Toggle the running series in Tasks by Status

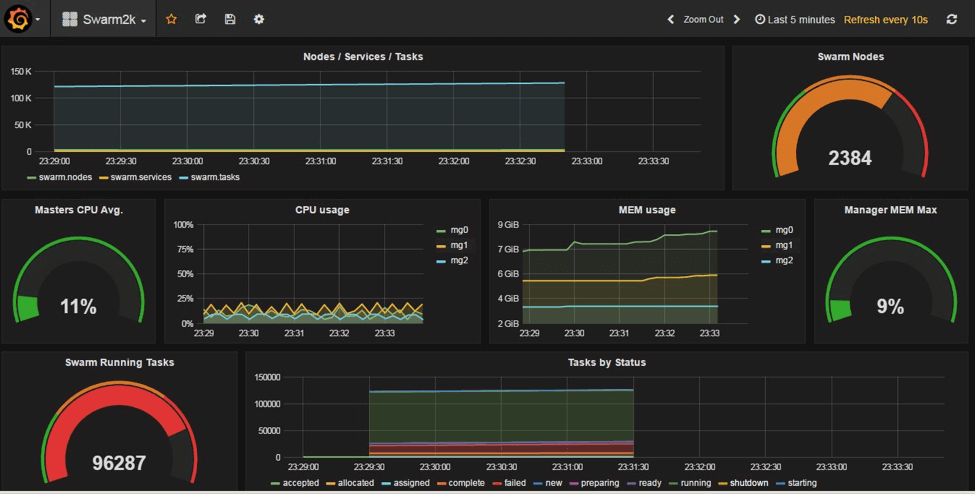click(x=694, y=483)
